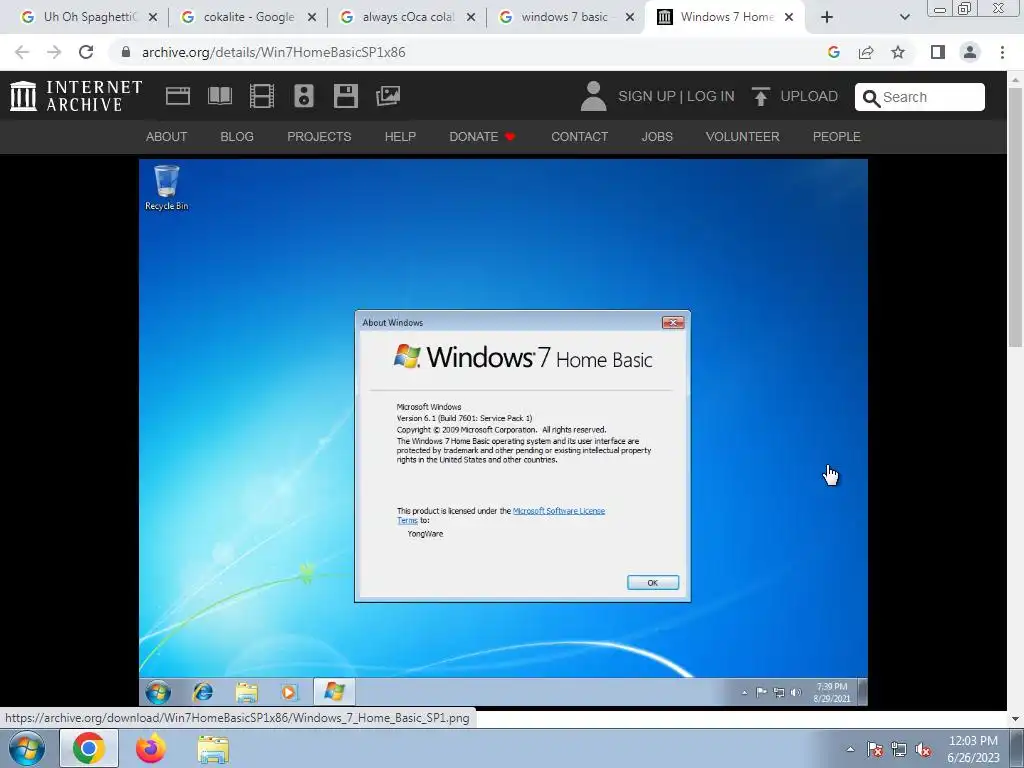Click the VOLUNTEER link

[x=743, y=136]
